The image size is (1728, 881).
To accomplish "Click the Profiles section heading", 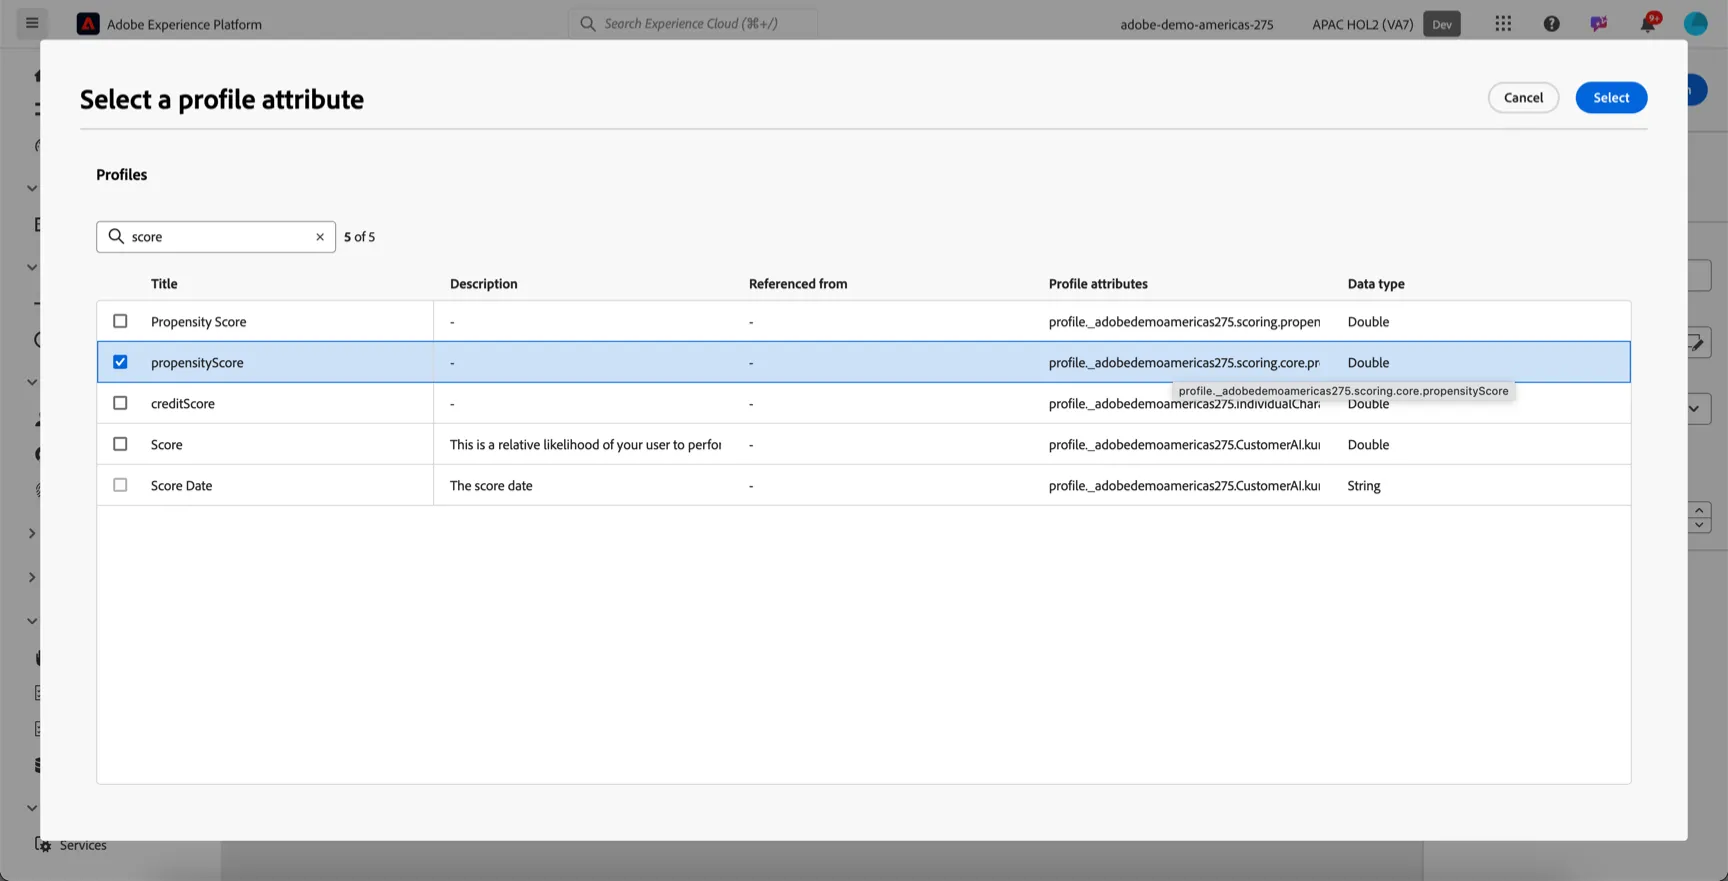I will coord(122,174).
